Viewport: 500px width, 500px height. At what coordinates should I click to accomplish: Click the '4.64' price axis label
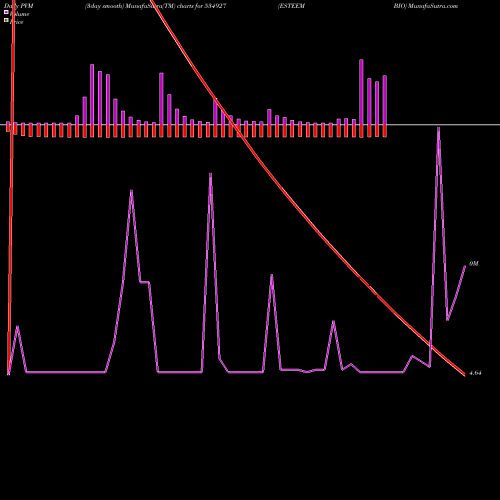point(475,373)
